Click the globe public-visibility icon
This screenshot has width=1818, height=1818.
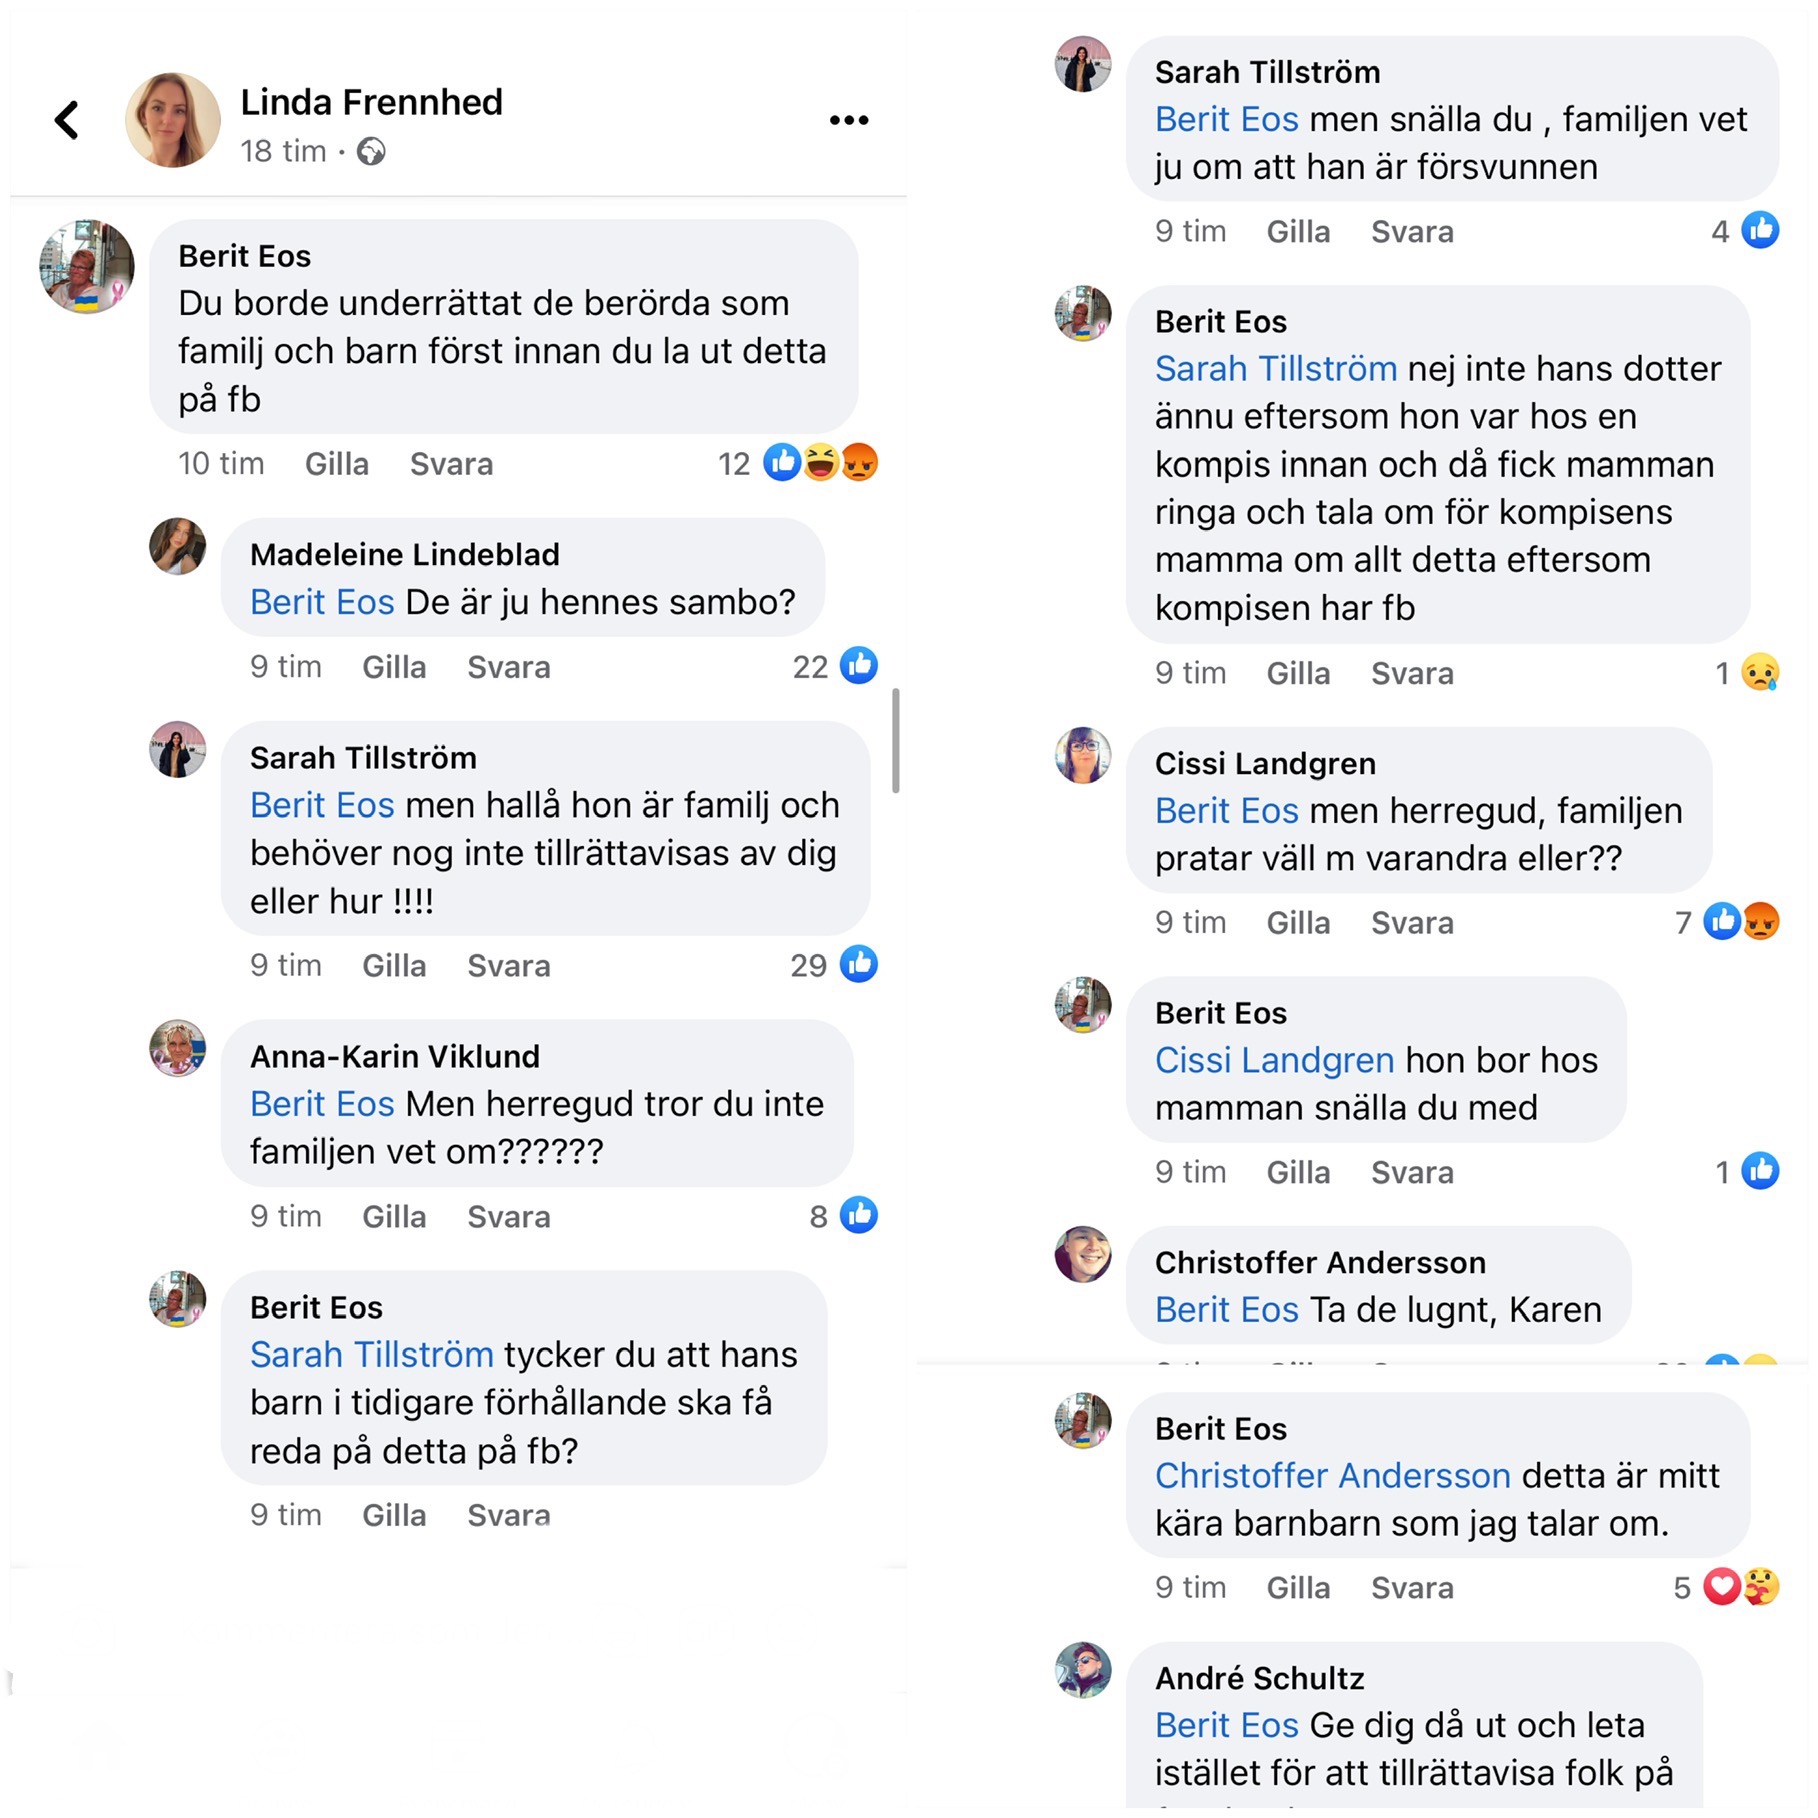pyautogui.click(x=371, y=152)
